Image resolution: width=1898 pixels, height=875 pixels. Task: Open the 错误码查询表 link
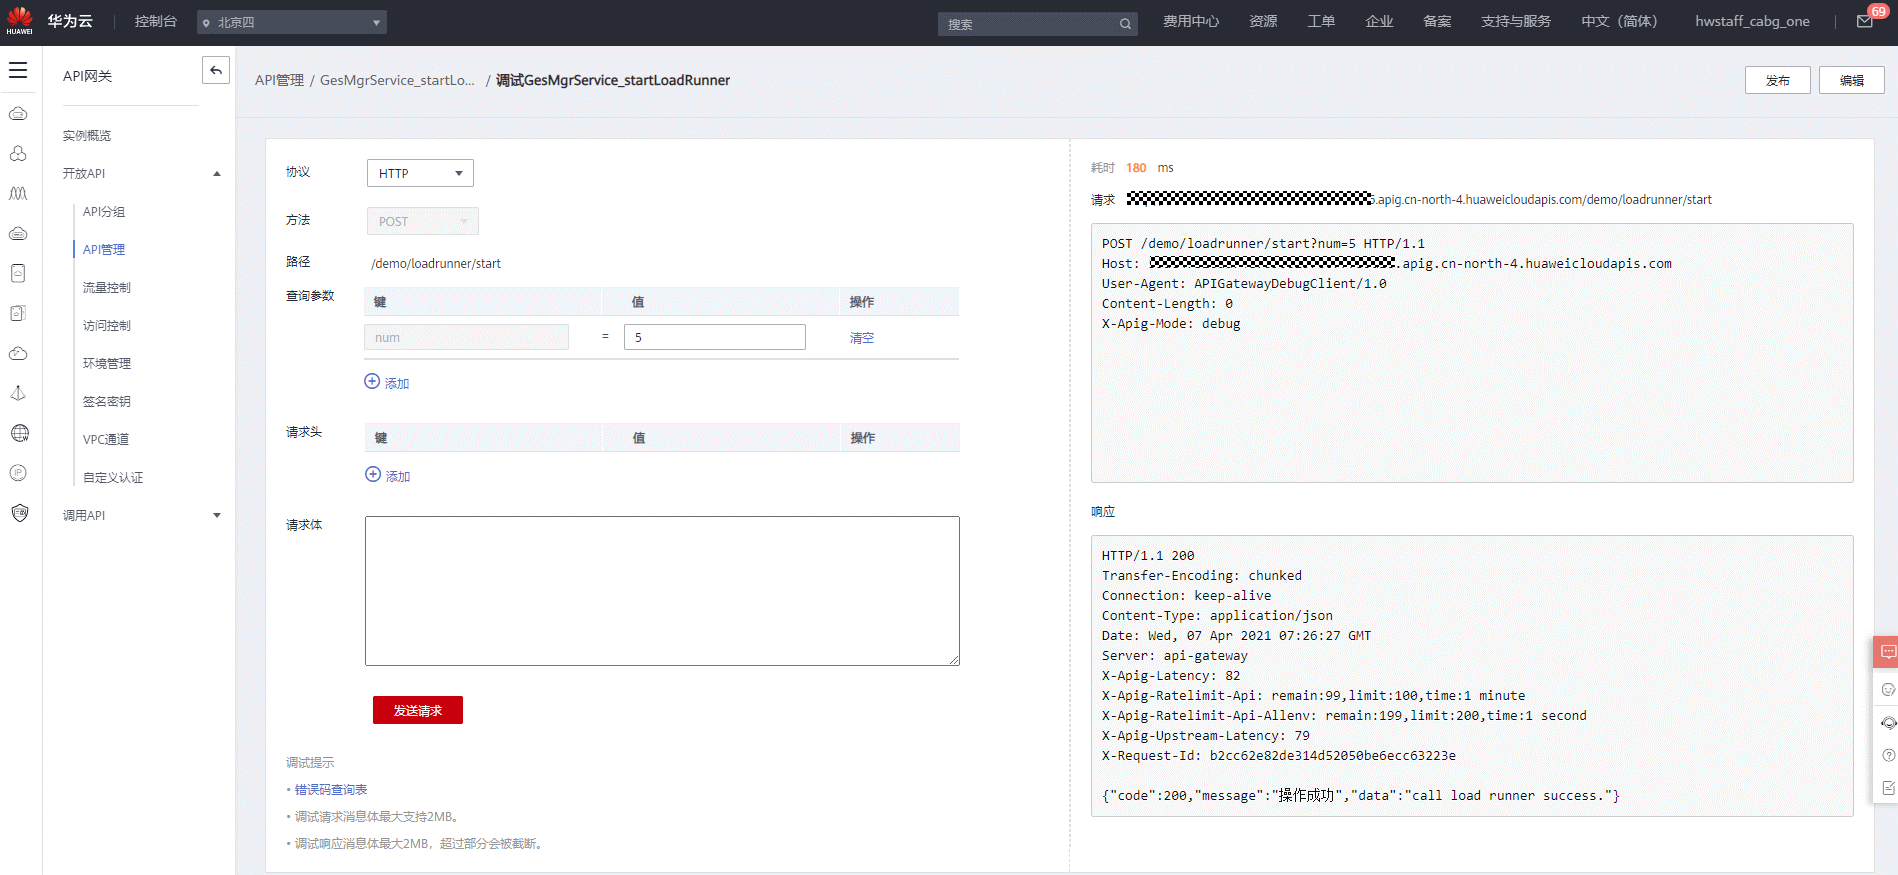(331, 790)
